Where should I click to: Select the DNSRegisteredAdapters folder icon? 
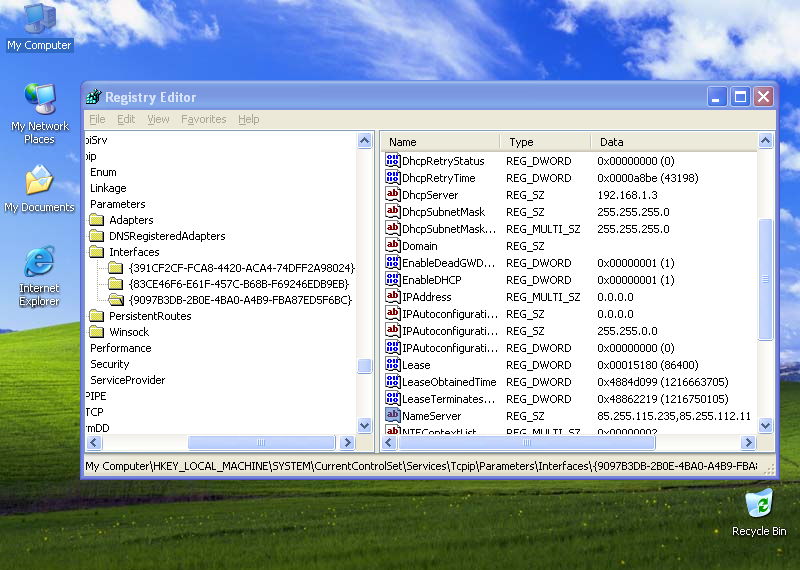pyautogui.click(x=96, y=236)
